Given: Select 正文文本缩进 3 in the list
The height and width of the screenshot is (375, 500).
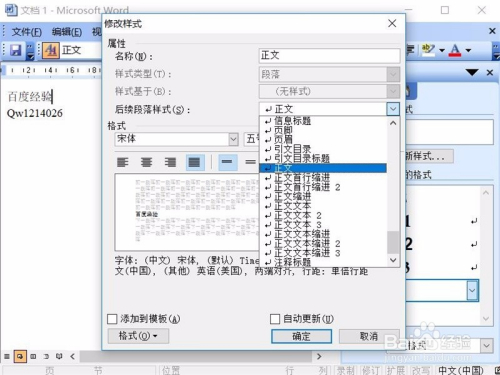Looking at the screenshot, I should pyautogui.click(x=323, y=253).
